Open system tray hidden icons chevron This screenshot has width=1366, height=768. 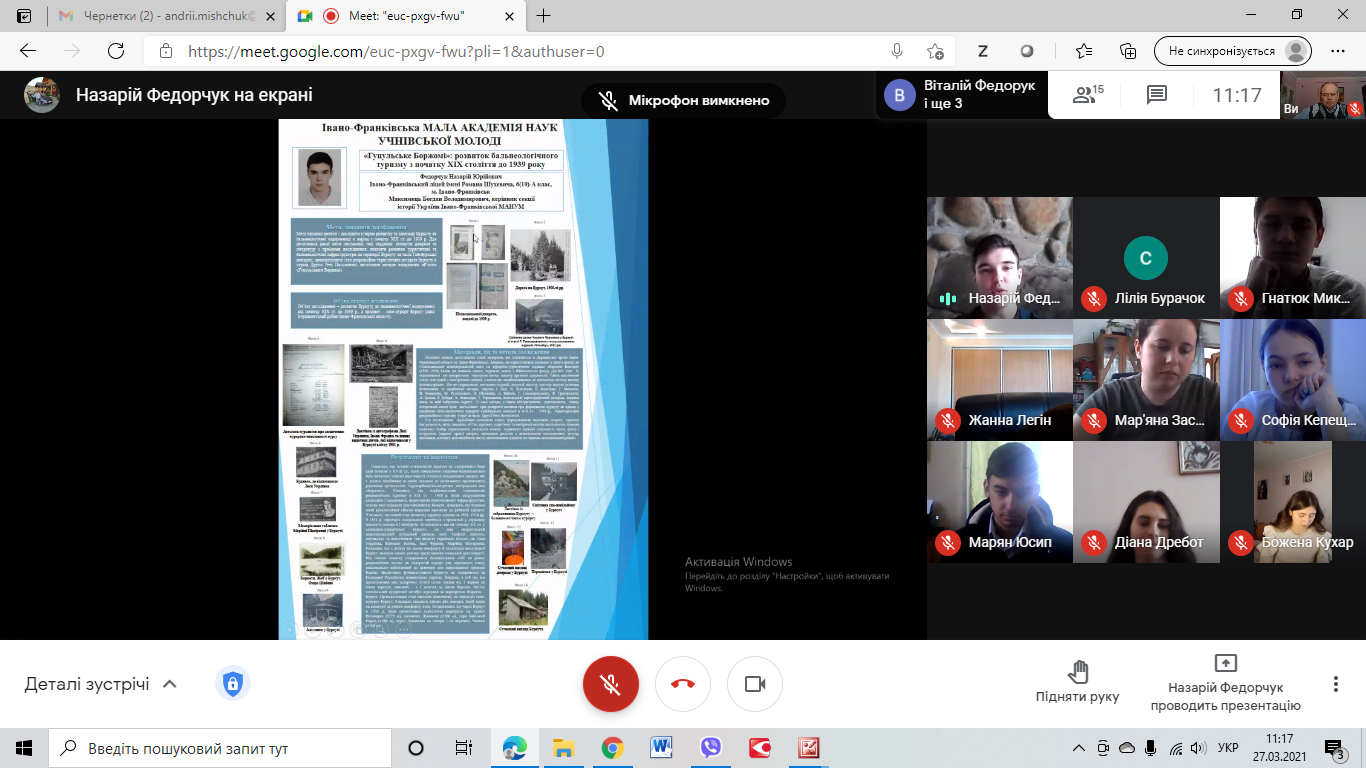[x=1077, y=747]
